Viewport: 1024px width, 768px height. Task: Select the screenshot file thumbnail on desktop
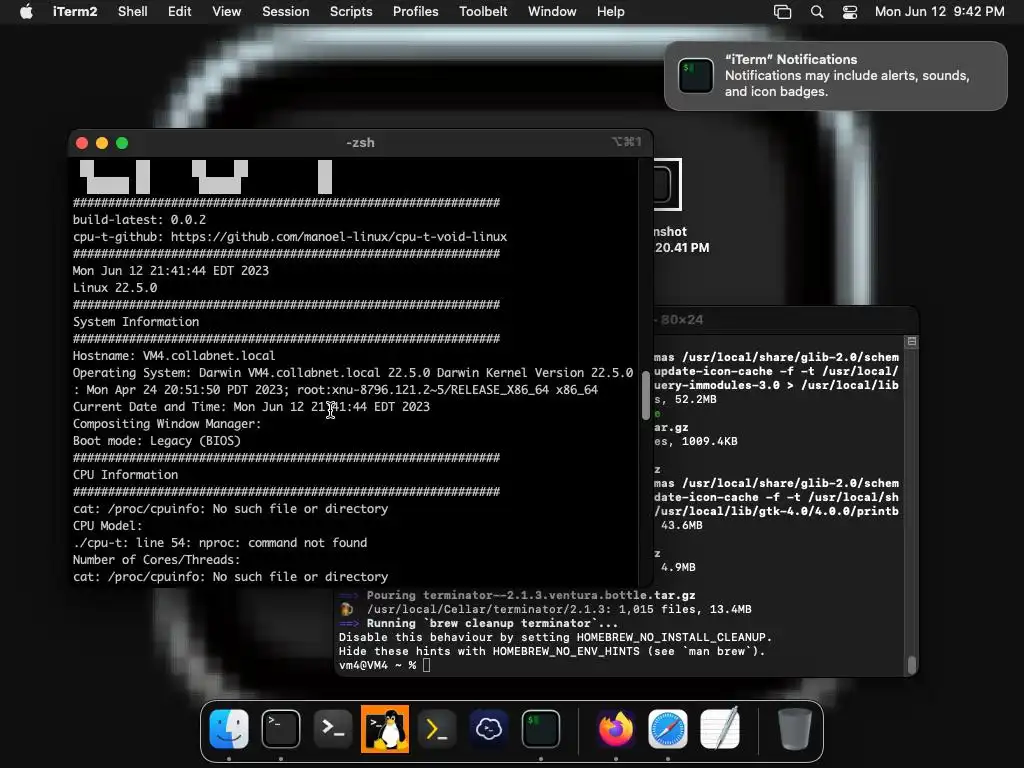pyautogui.click(x=667, y=185)
